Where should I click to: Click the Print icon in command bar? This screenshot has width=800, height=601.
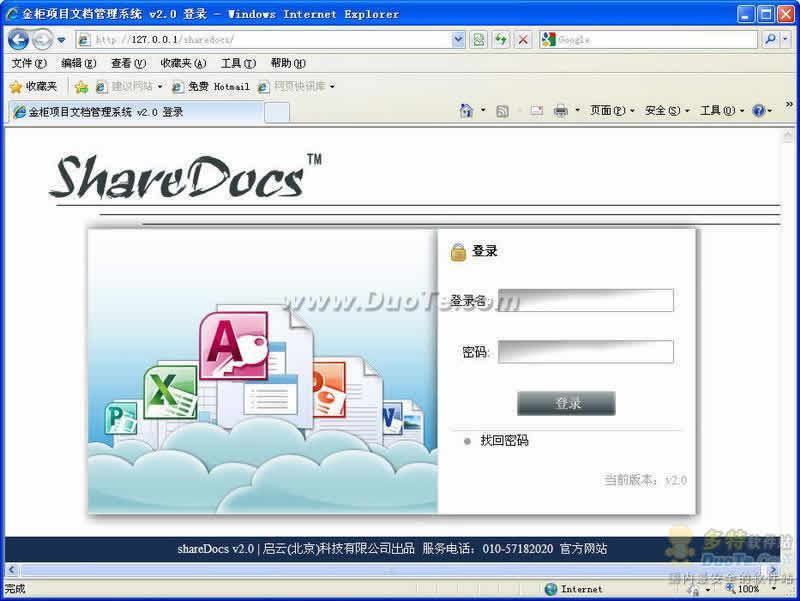click(560, 111)
